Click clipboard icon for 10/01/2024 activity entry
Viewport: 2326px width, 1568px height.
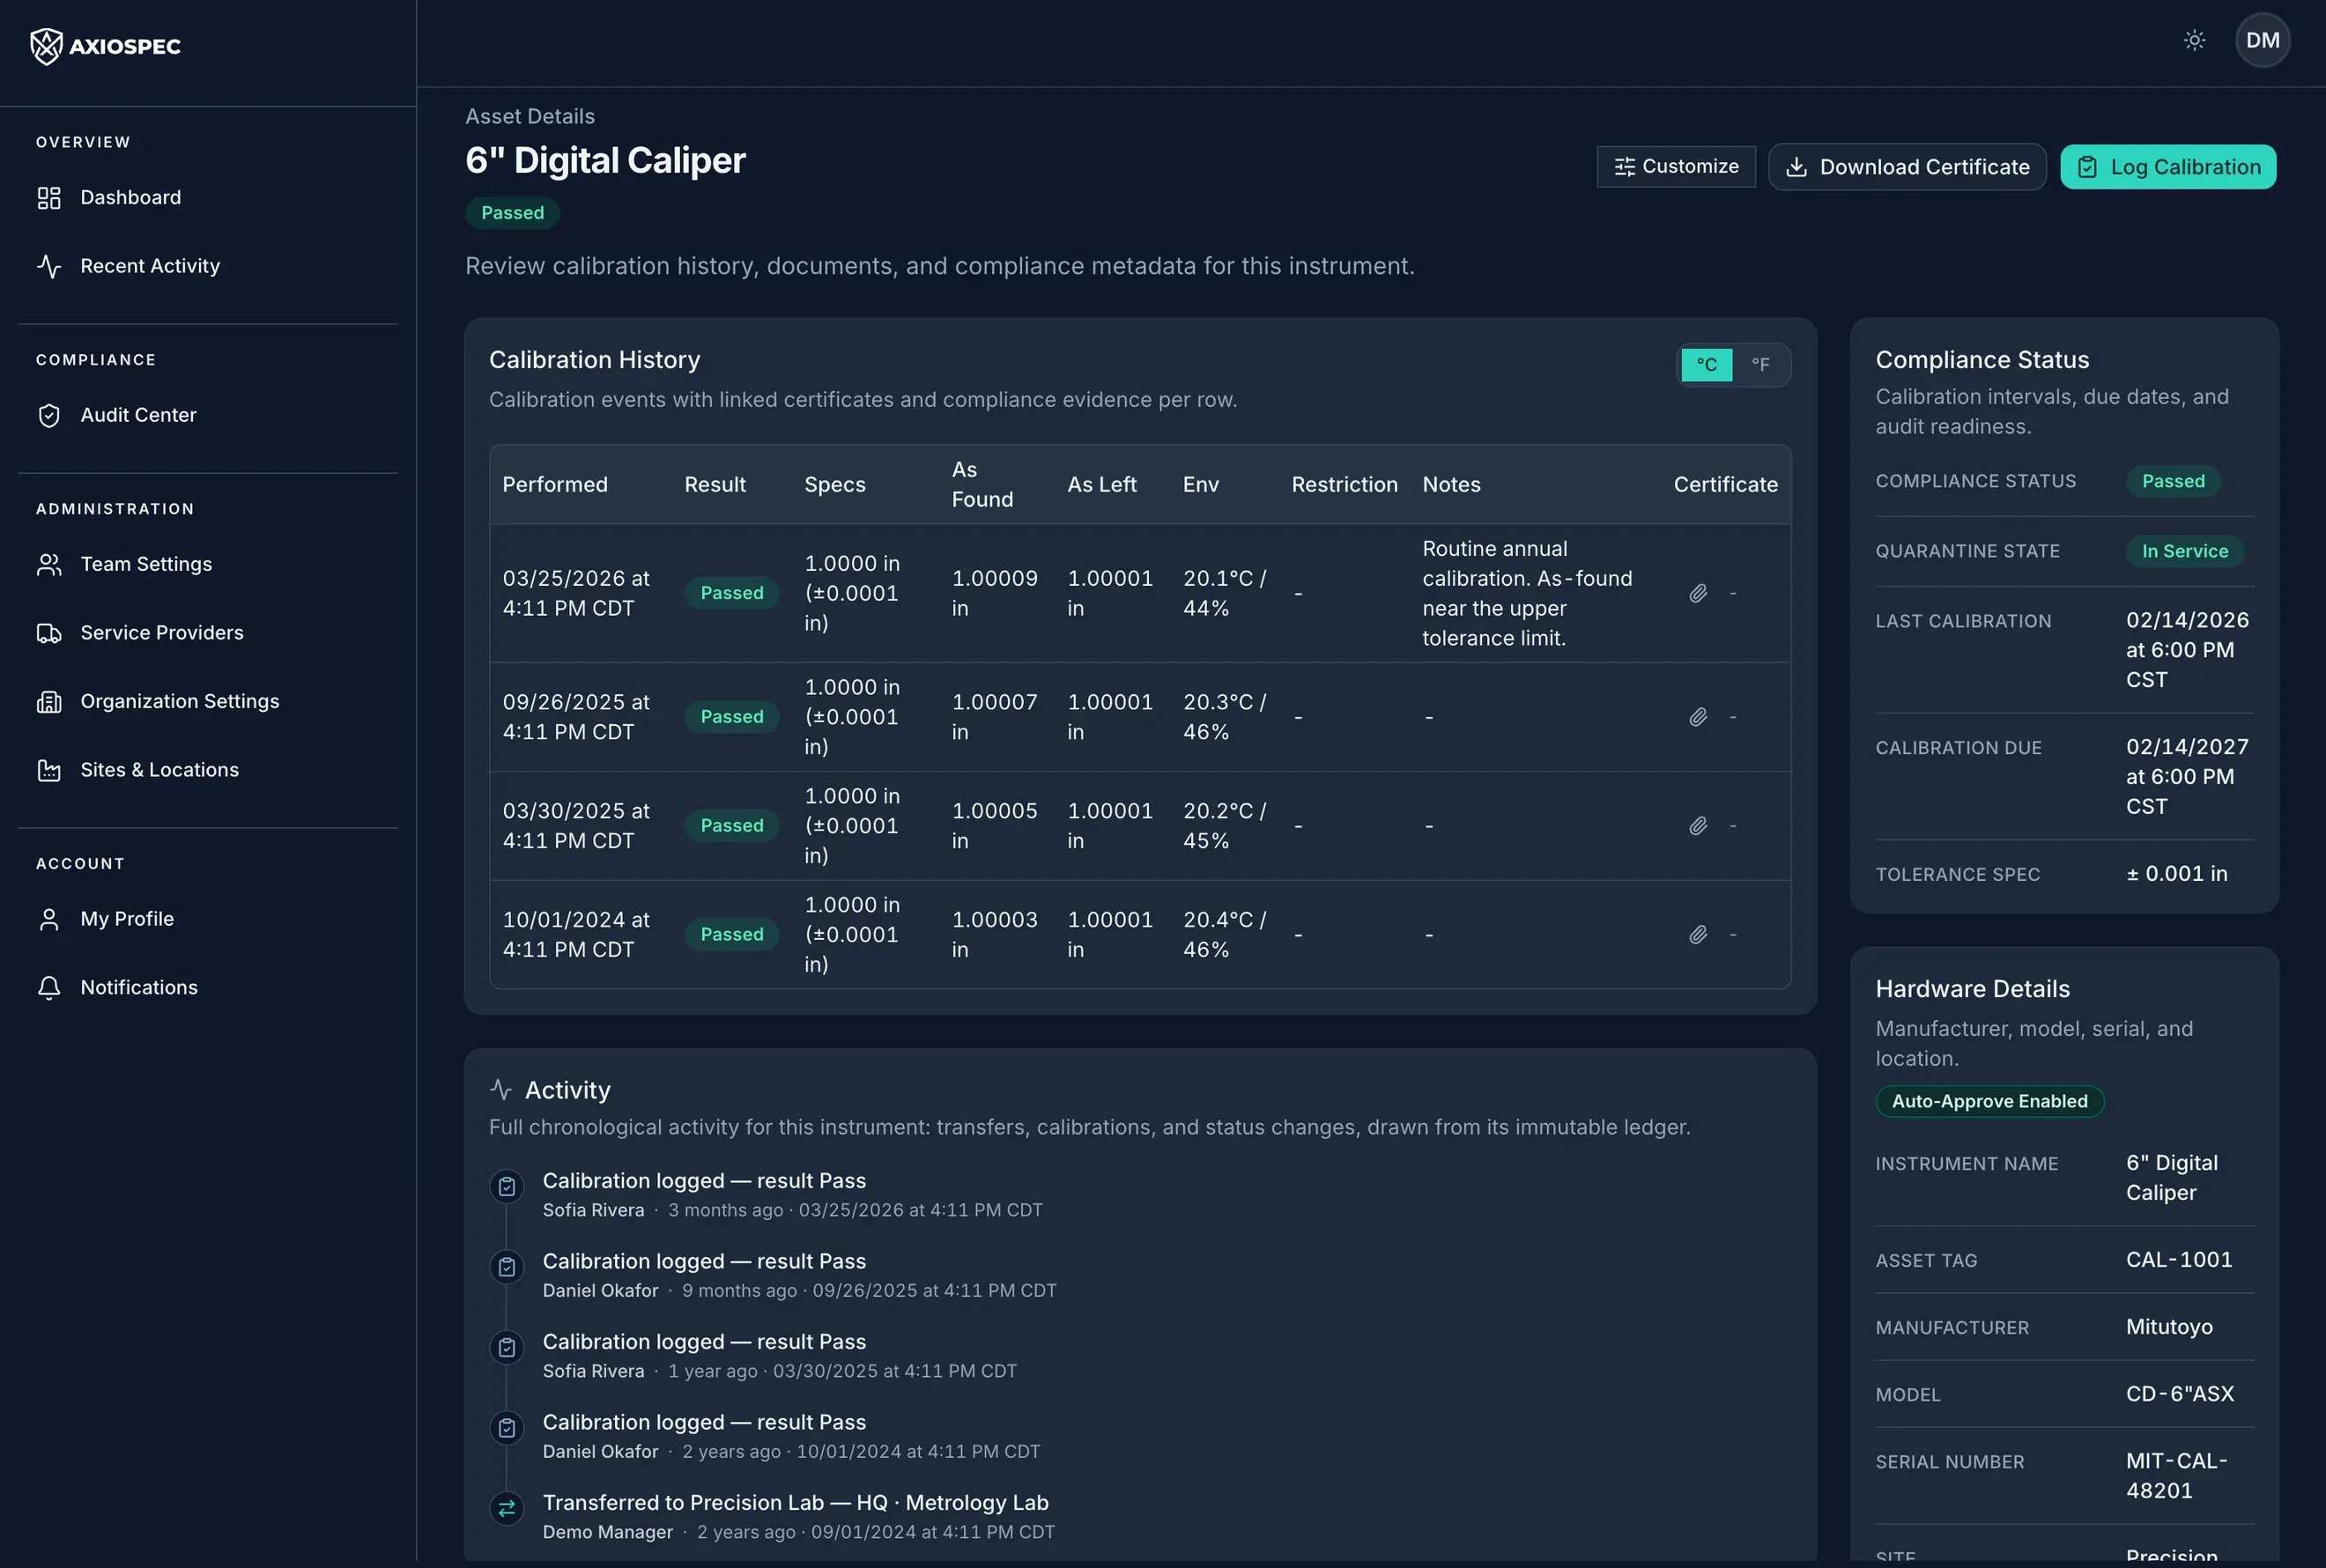coord(507,1428)
